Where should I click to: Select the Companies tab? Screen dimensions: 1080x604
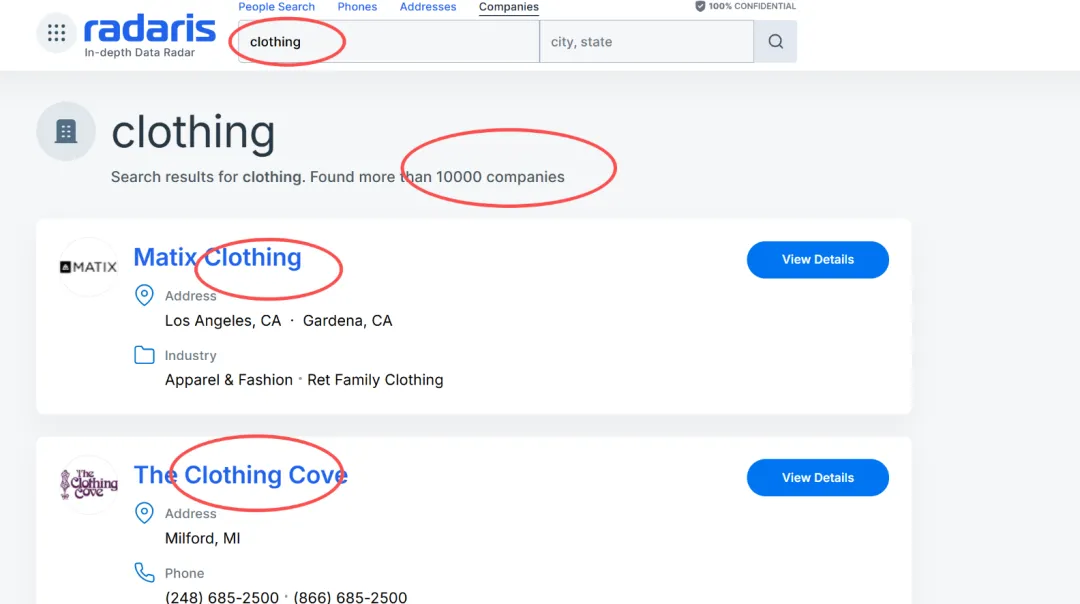(508, 7)
